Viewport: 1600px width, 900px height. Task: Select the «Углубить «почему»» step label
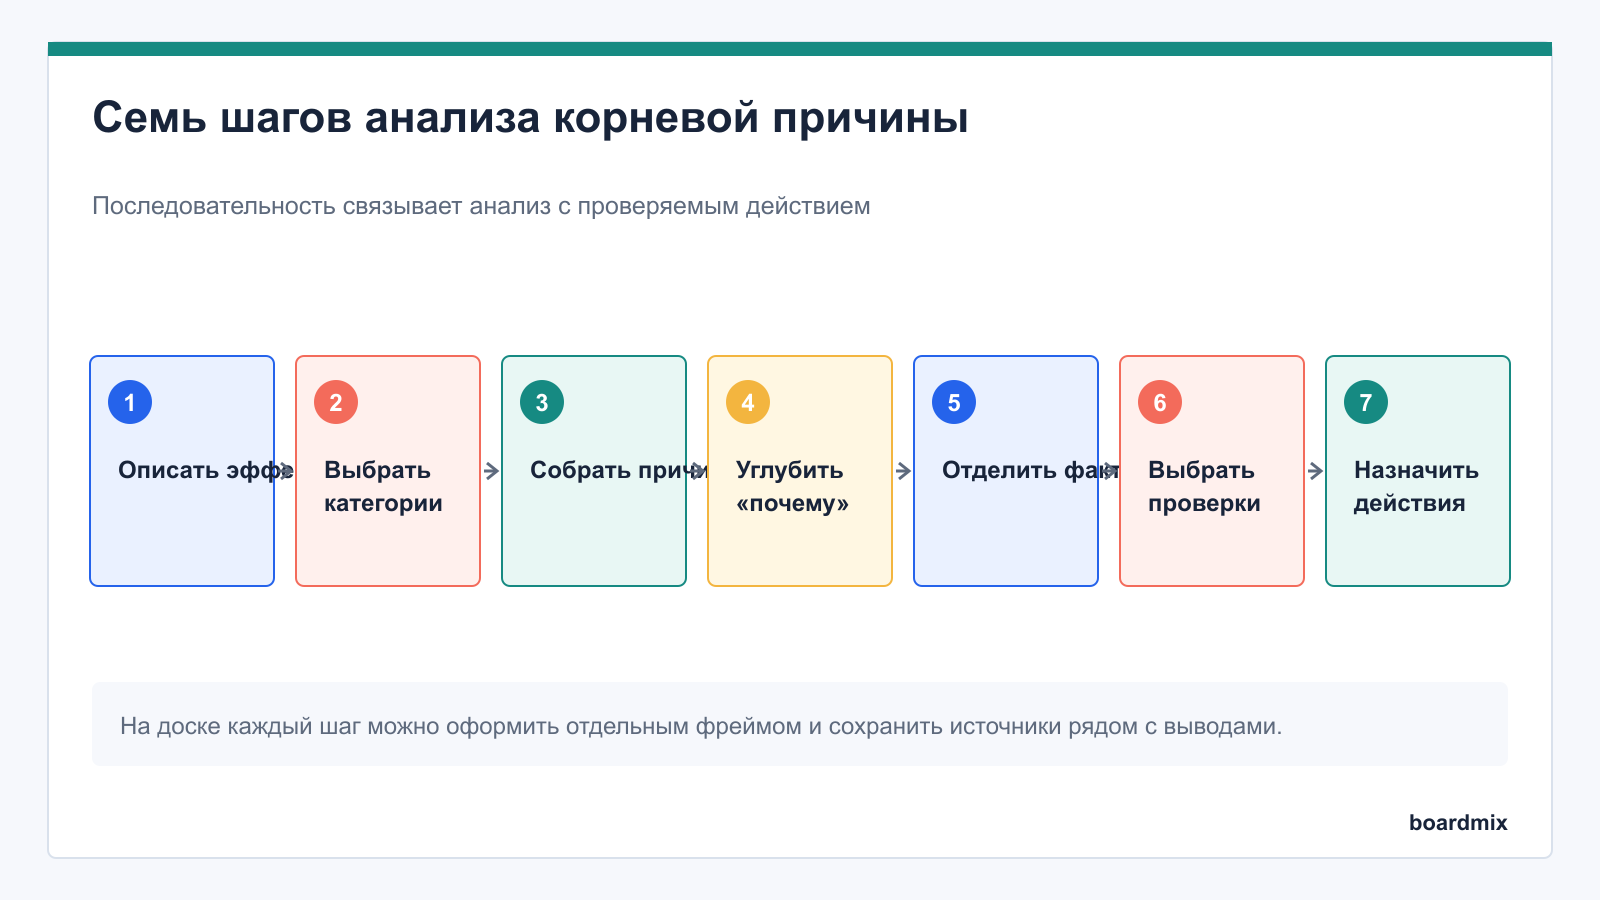tap(792, 487)
